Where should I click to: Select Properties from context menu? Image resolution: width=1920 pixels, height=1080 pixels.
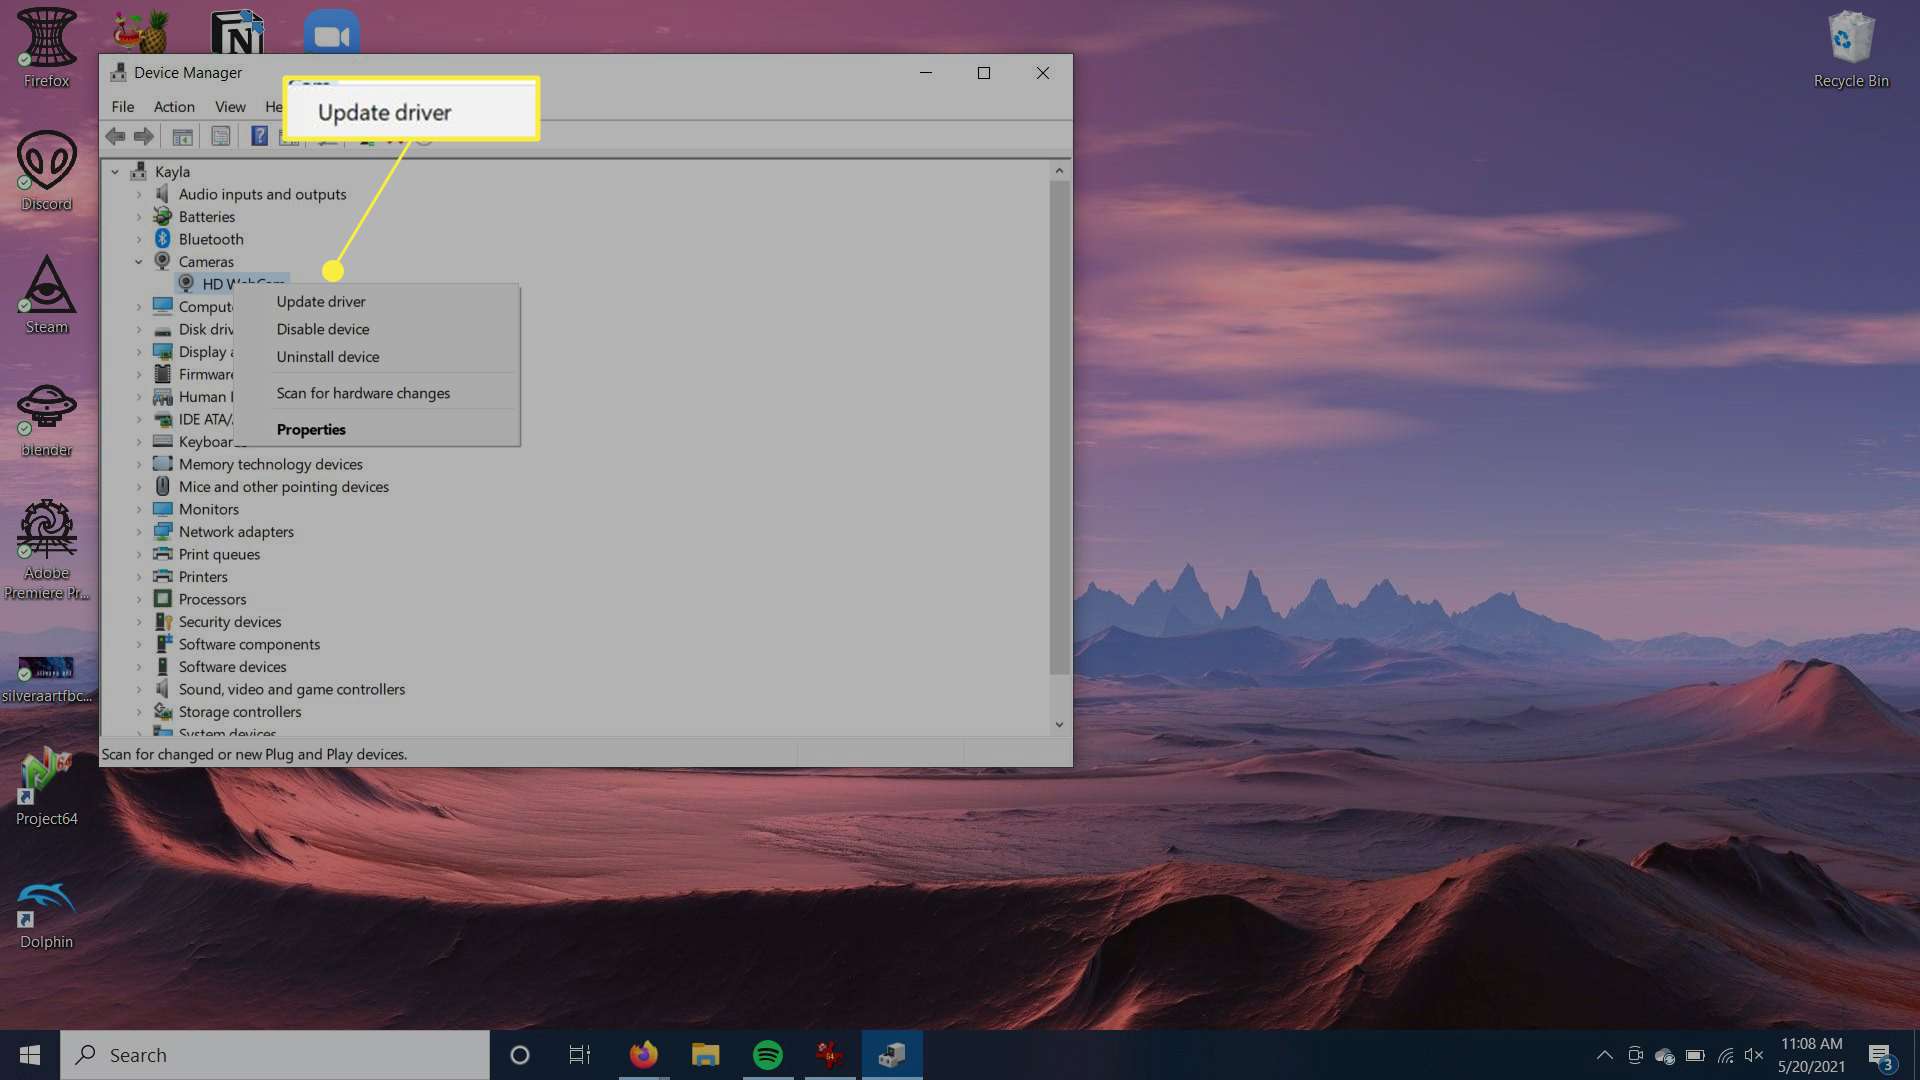click(309, 429)
